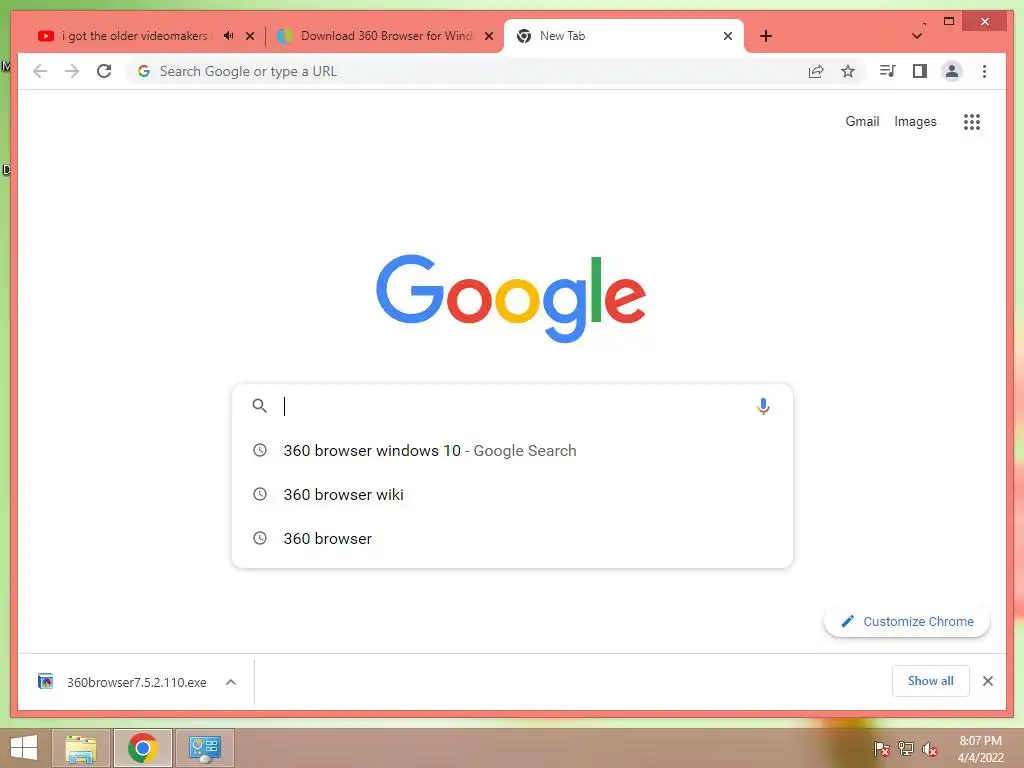
Task: Open the media controls icon in toolbar
Action: coord(887,71)
